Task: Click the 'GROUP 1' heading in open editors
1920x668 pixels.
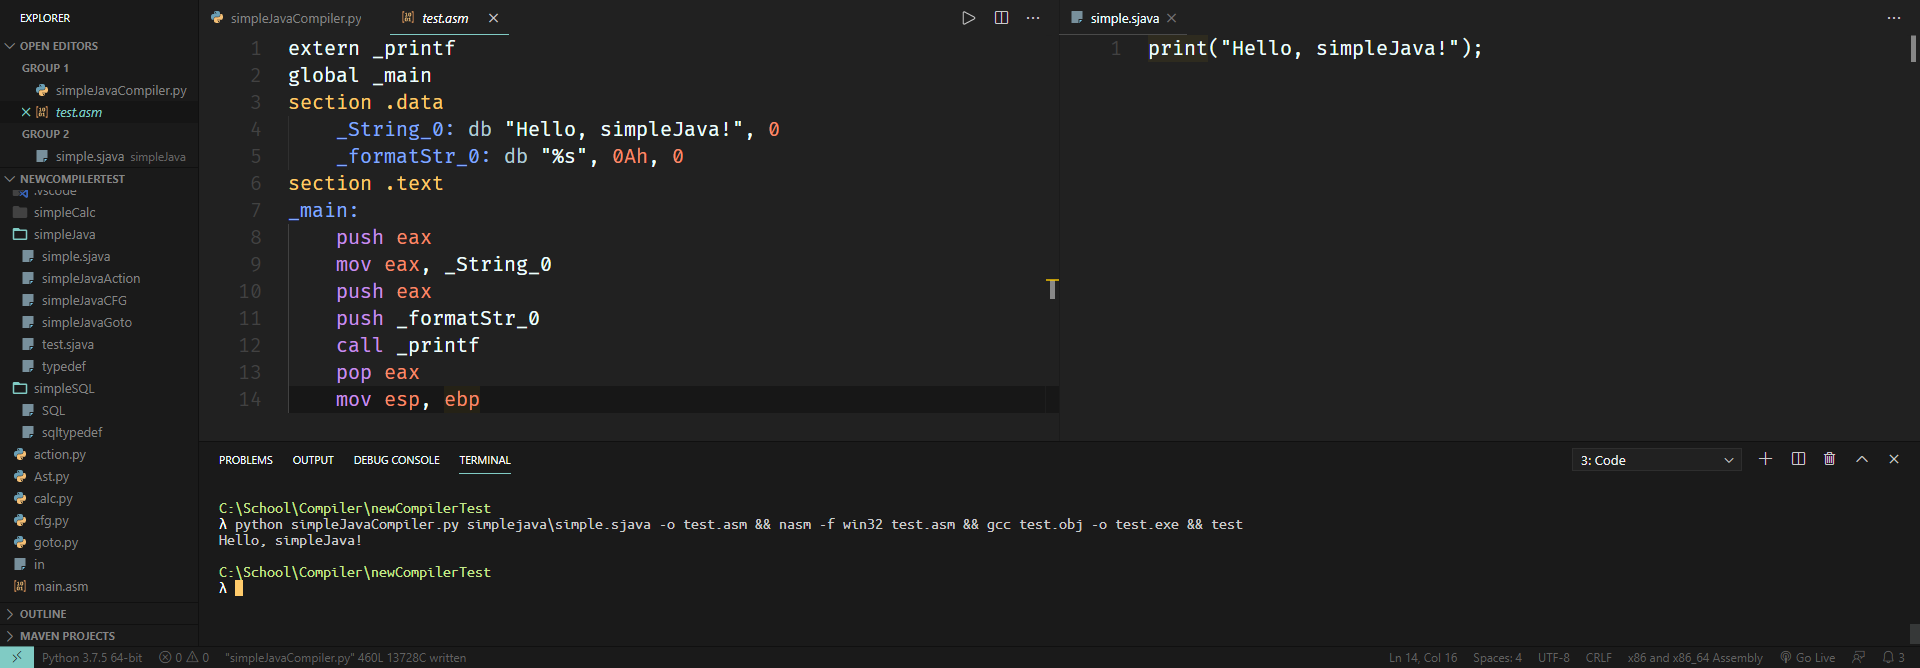Action: point(45,68)
